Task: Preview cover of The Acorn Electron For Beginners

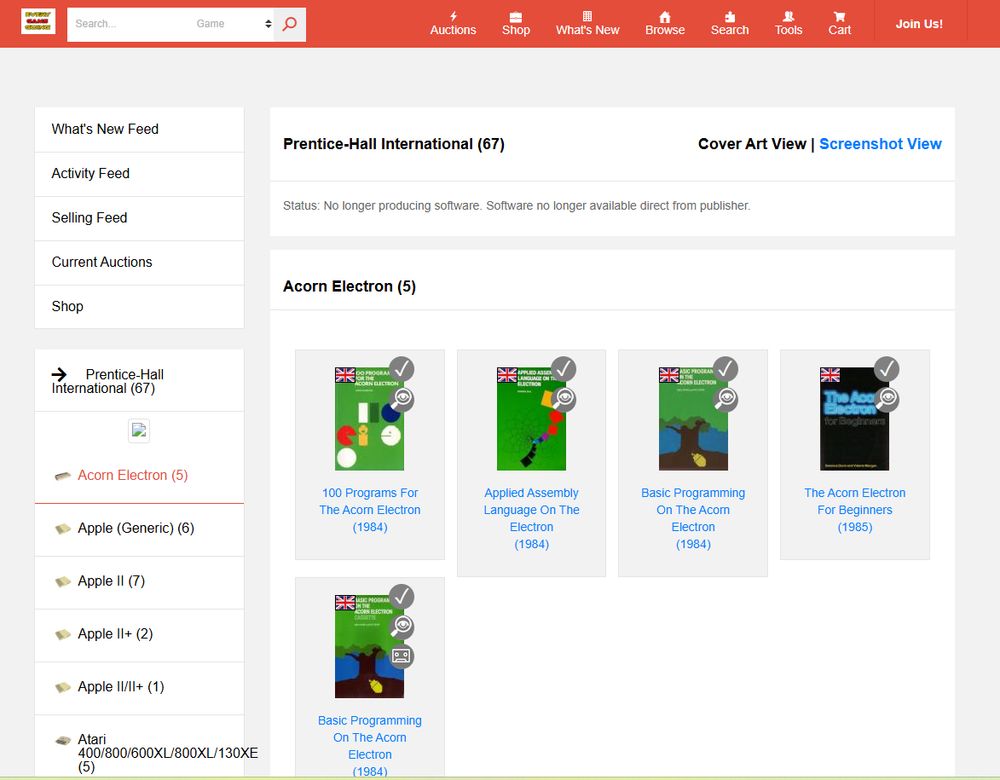Action: (x=887, y=399)
